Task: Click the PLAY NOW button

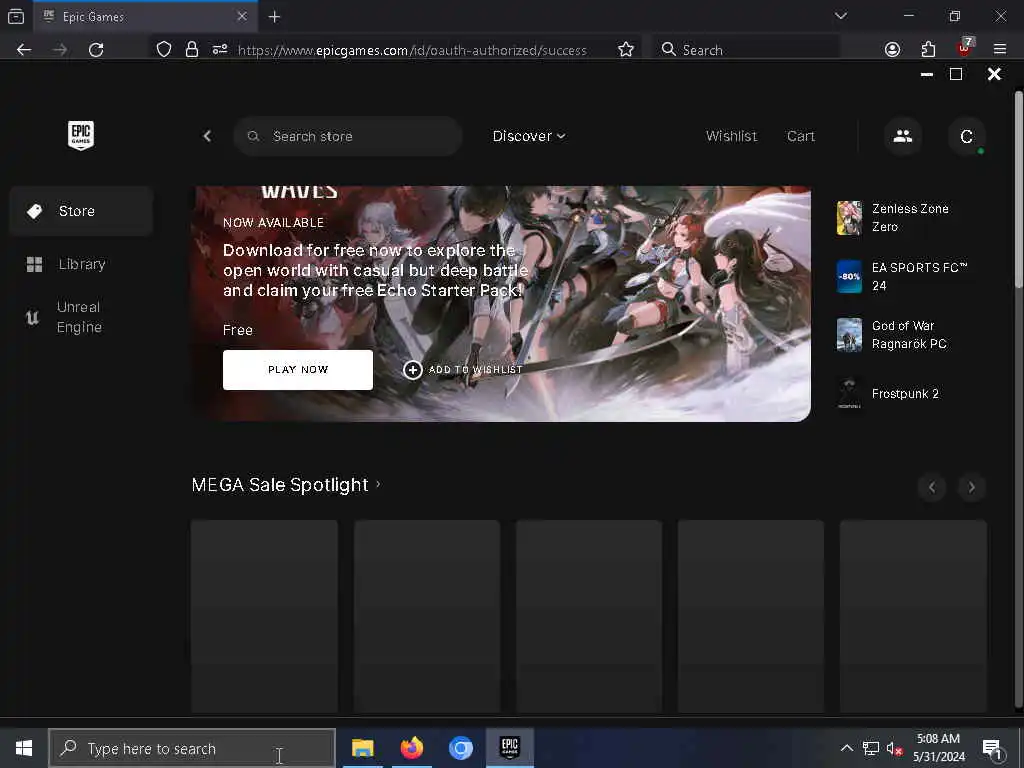Action: tap(298, 370)
